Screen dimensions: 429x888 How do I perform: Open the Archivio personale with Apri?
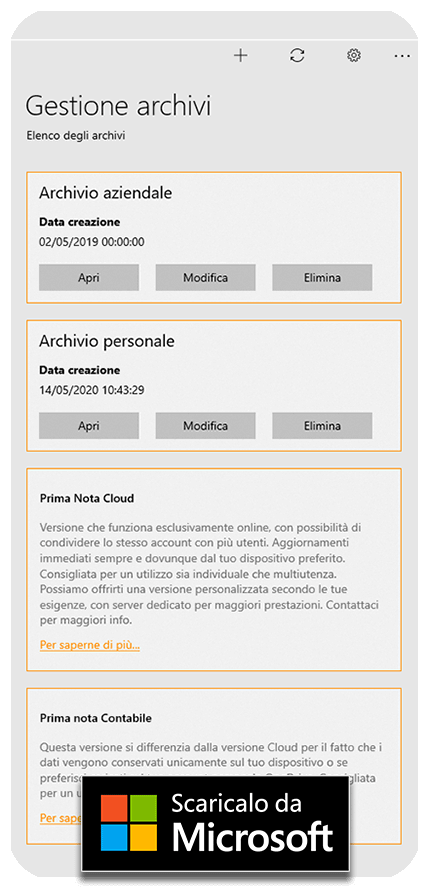pos(89,425)
